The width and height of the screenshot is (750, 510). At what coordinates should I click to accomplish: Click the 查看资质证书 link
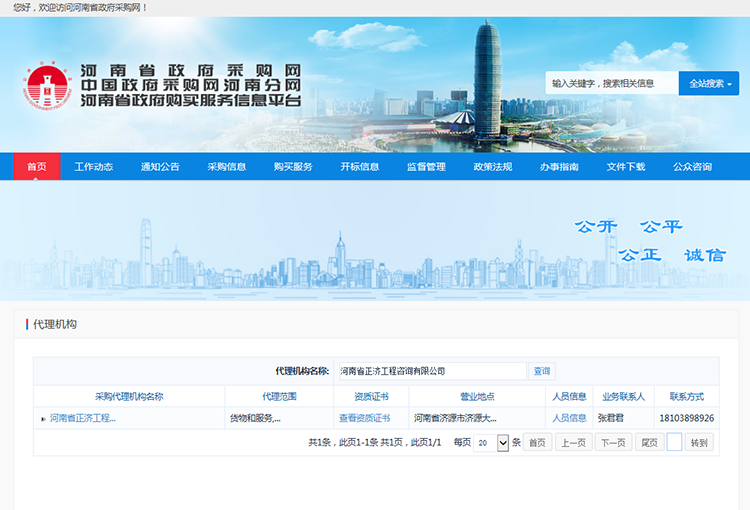pyautogui.click(x=364, y=418)
